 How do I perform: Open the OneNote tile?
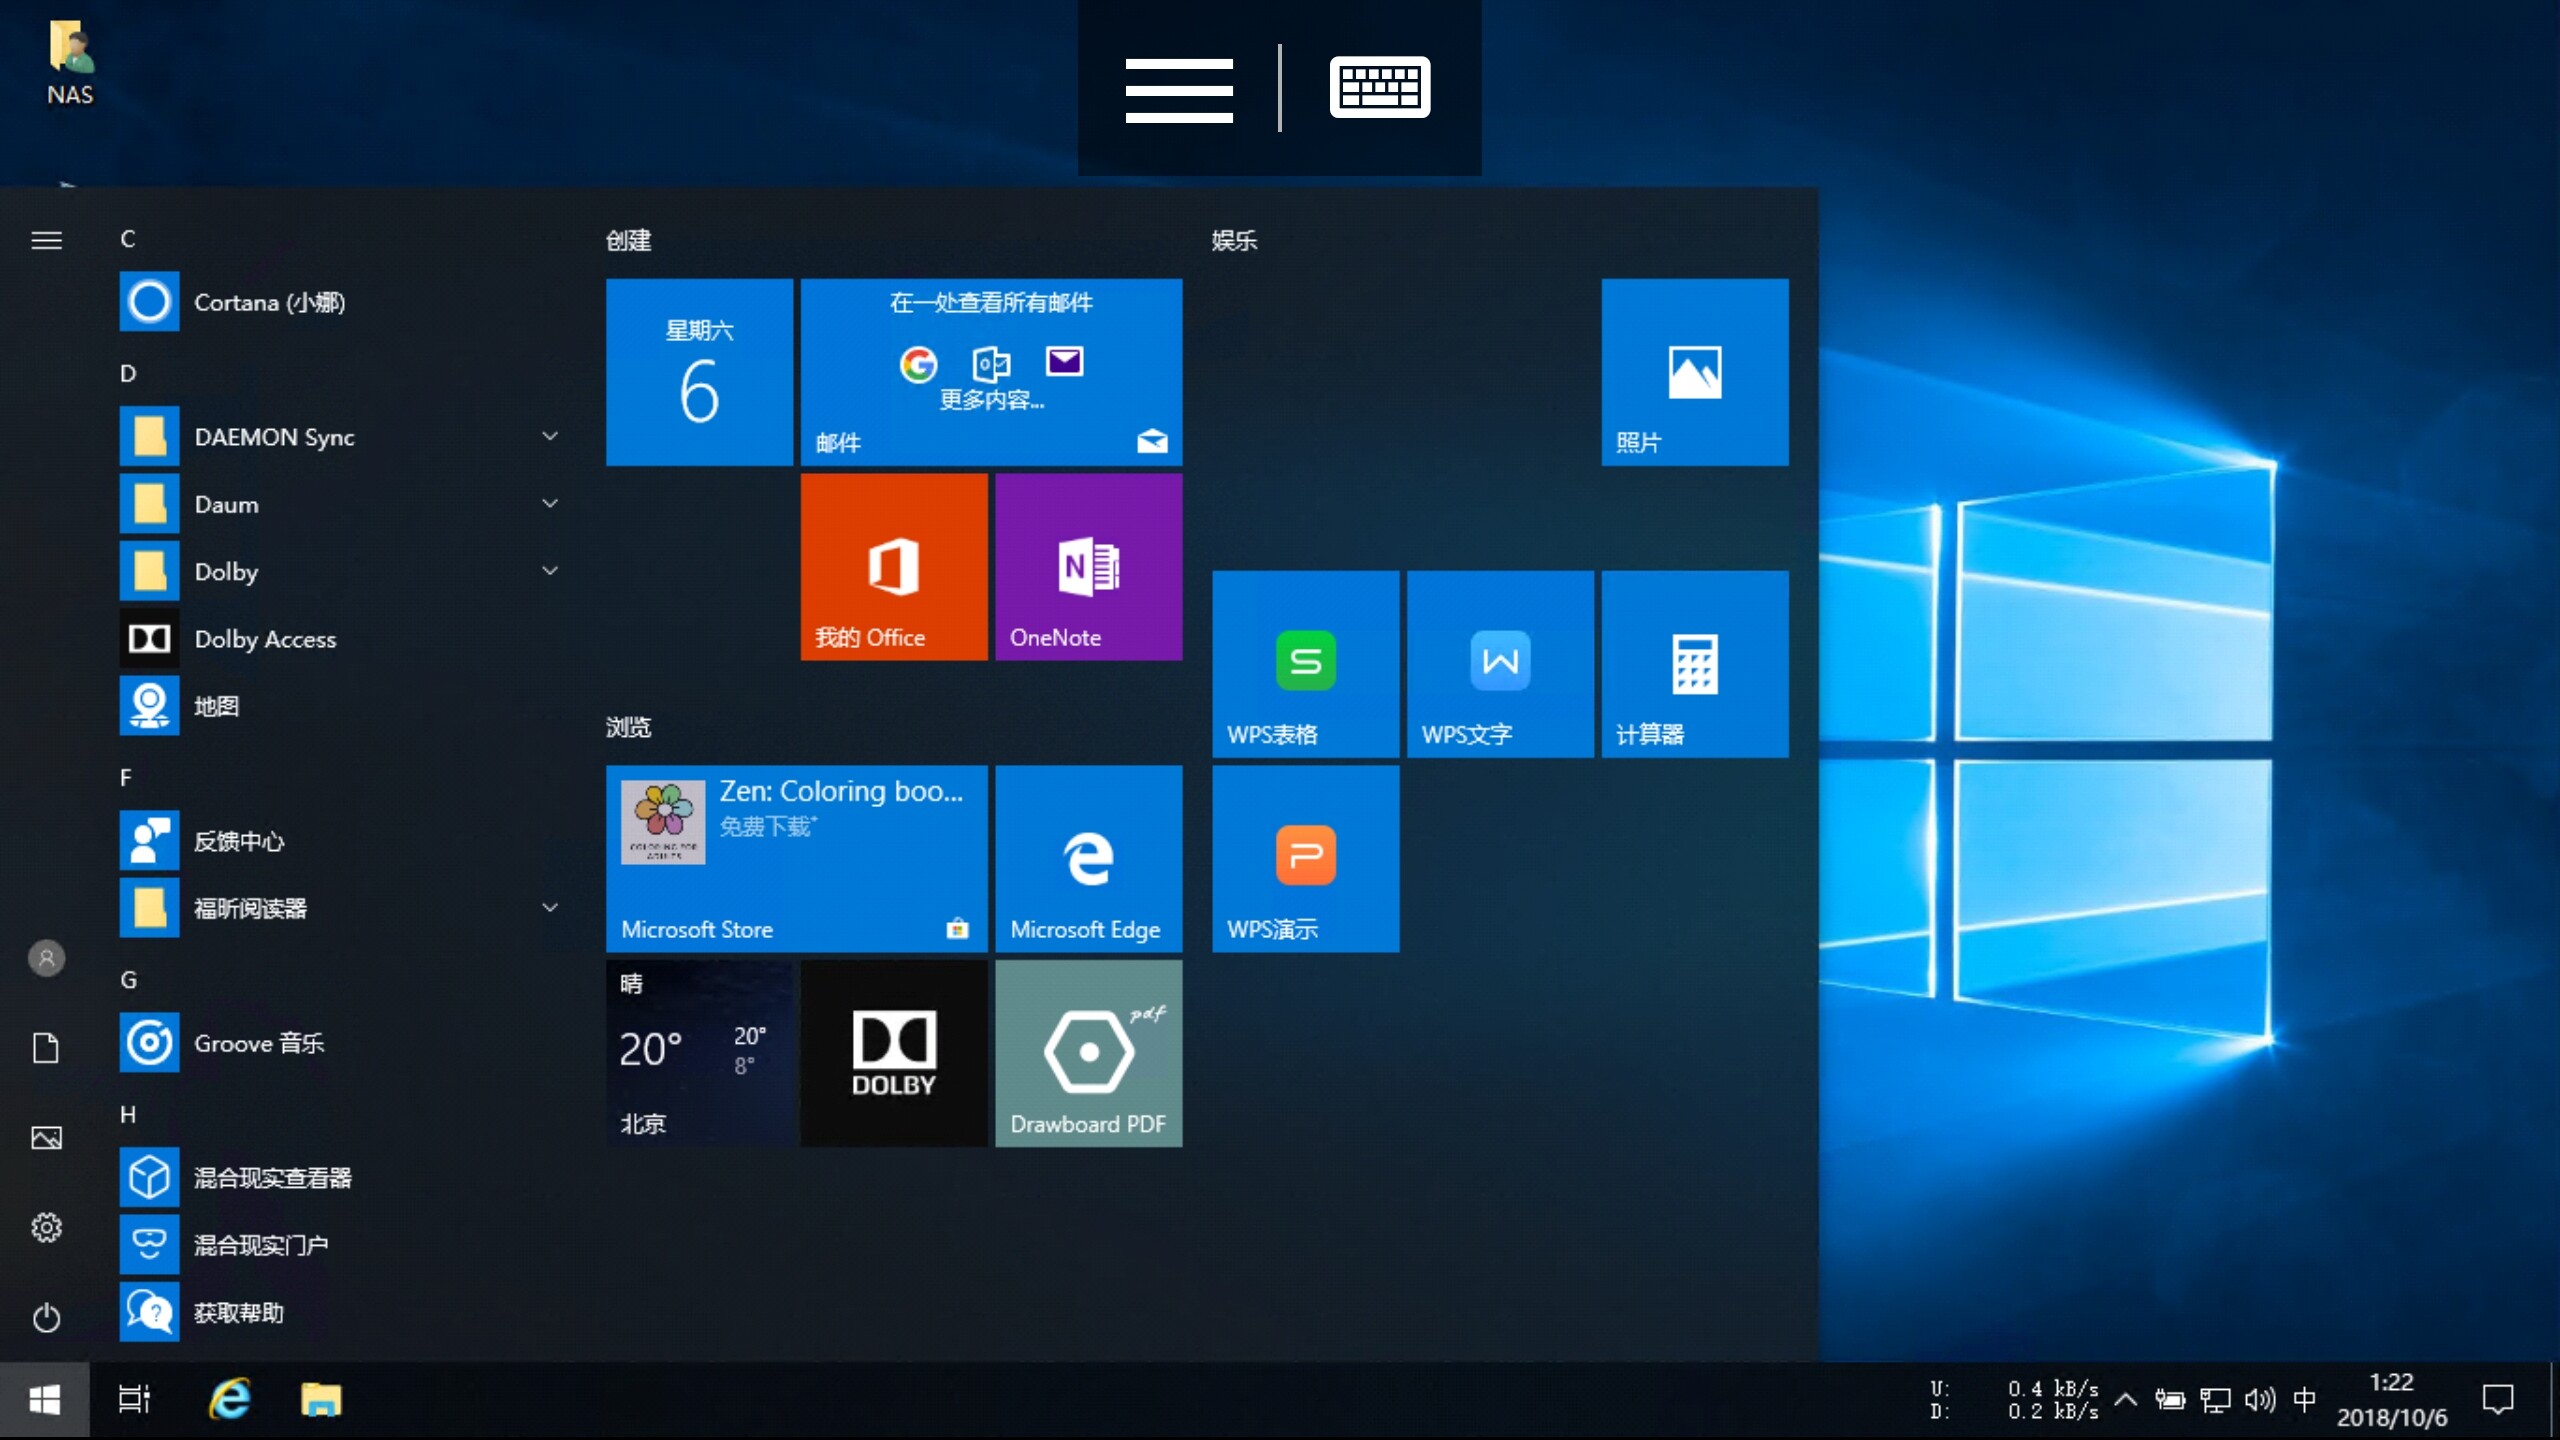coord(1089,567)
